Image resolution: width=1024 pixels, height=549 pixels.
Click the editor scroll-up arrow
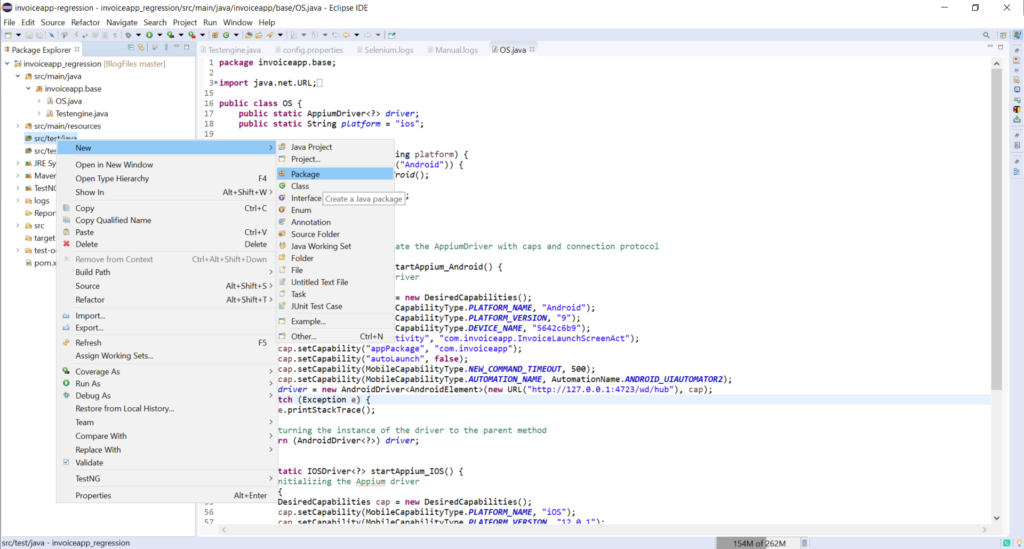(x=997, y=63)
